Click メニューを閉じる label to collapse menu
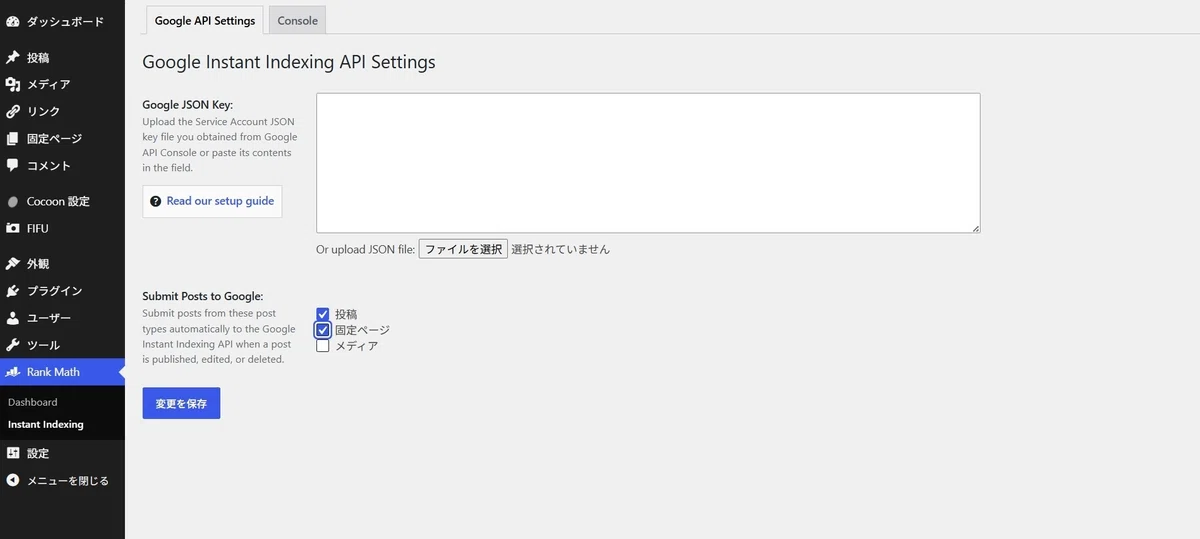1200x539 pixels. 68,480
